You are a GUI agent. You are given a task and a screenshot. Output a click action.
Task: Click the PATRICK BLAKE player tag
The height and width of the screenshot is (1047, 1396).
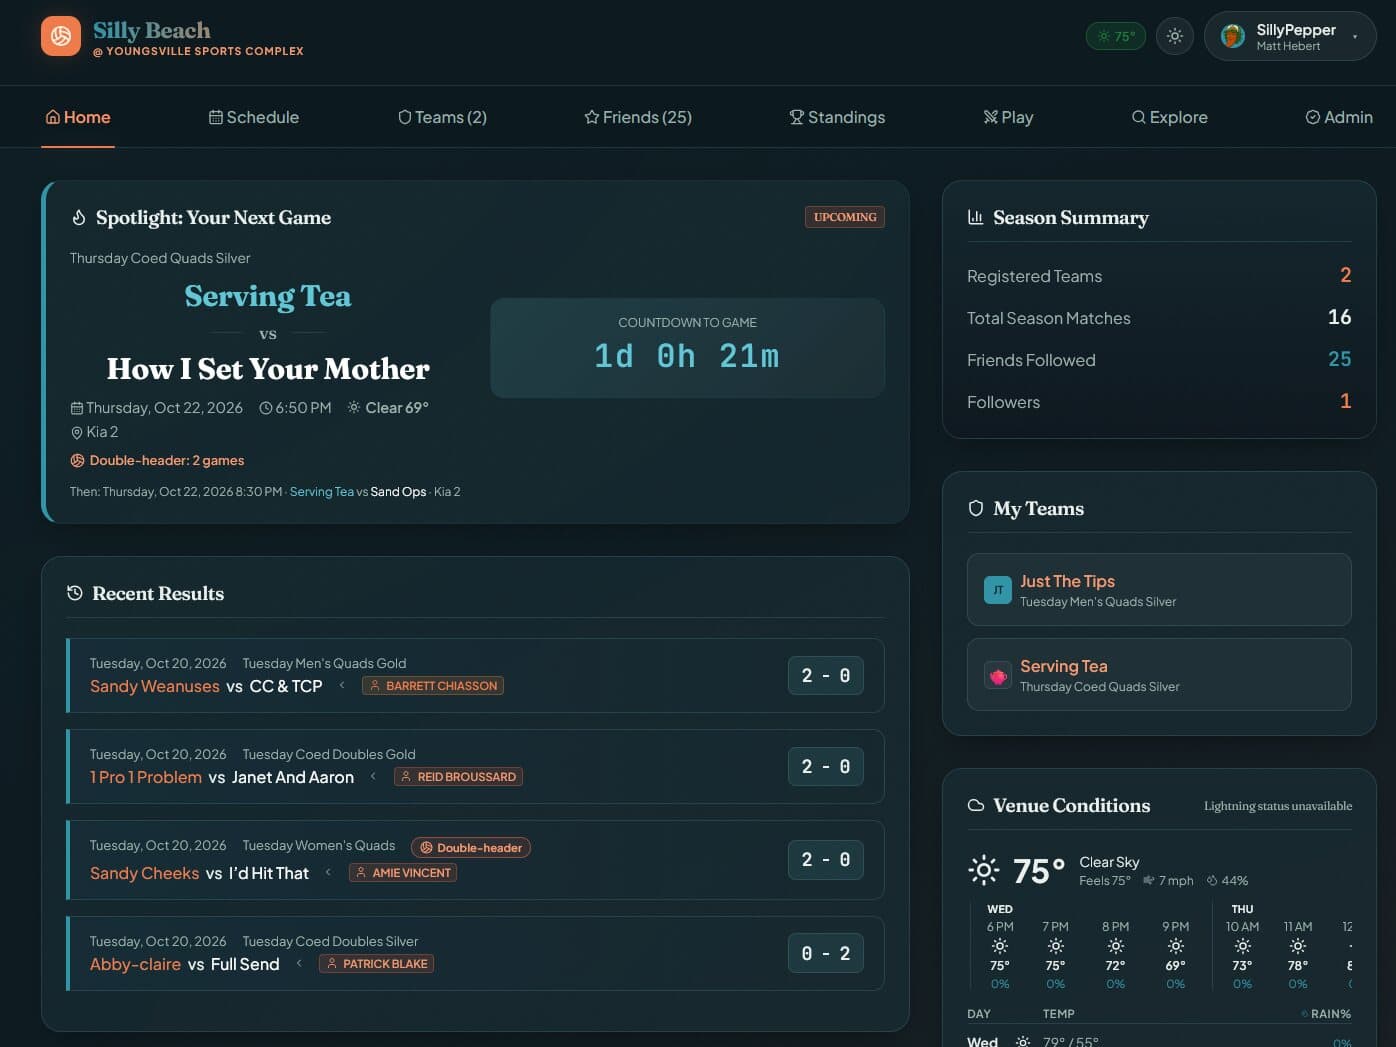(x=377, y=964)
